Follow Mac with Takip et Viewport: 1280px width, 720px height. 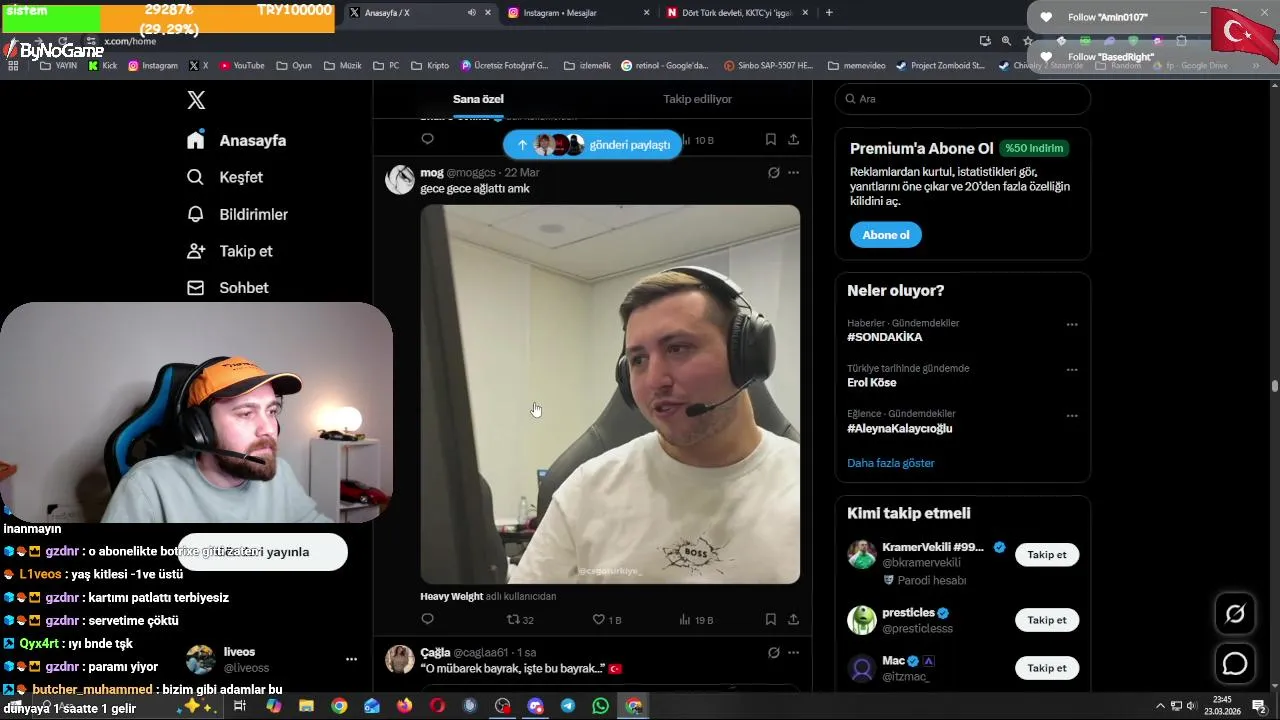pyautogui.click(x=1047, y=668)
